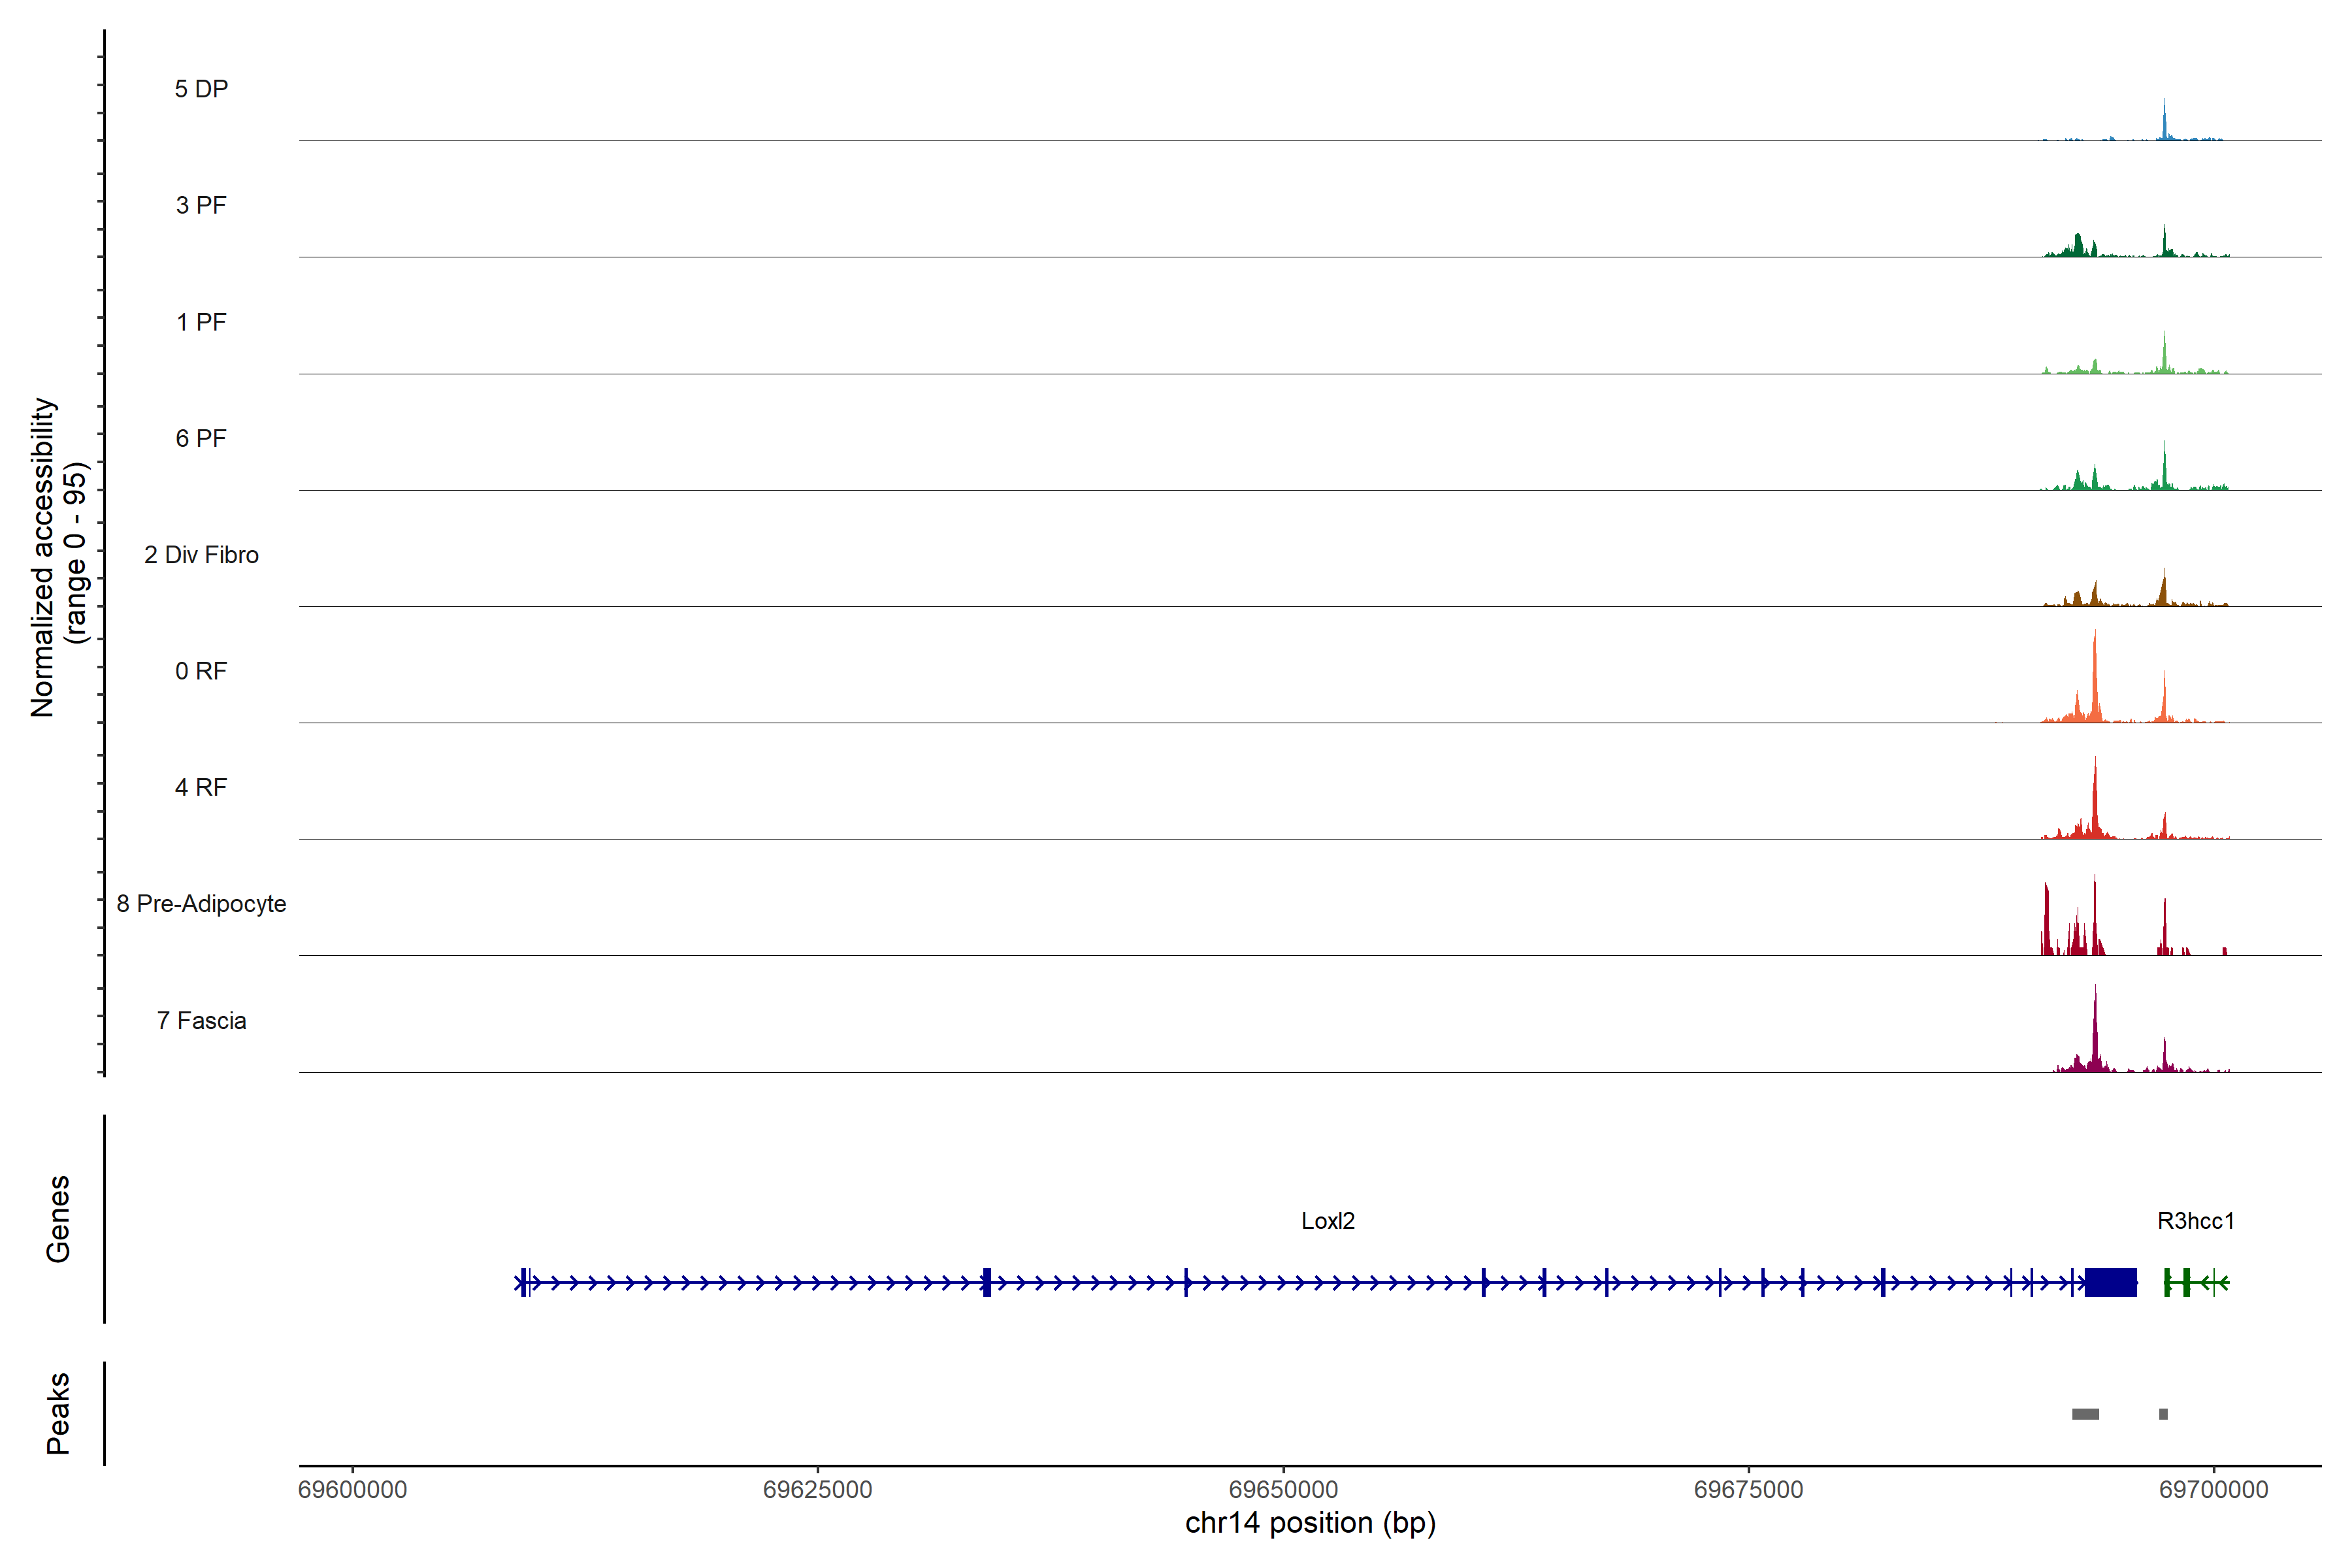Click the green R3hcc1 gene exon
The height and width of the screenshot is (1568, 2352).
pyautogui.click(x=2186, y=1282)
